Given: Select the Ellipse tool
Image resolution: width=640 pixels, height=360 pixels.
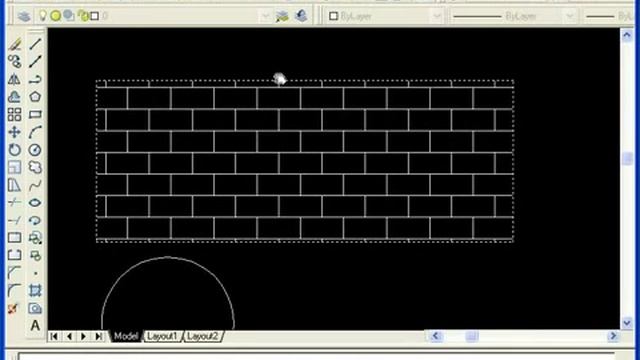Looking at the screenshot, I should [x=35, y=202].
